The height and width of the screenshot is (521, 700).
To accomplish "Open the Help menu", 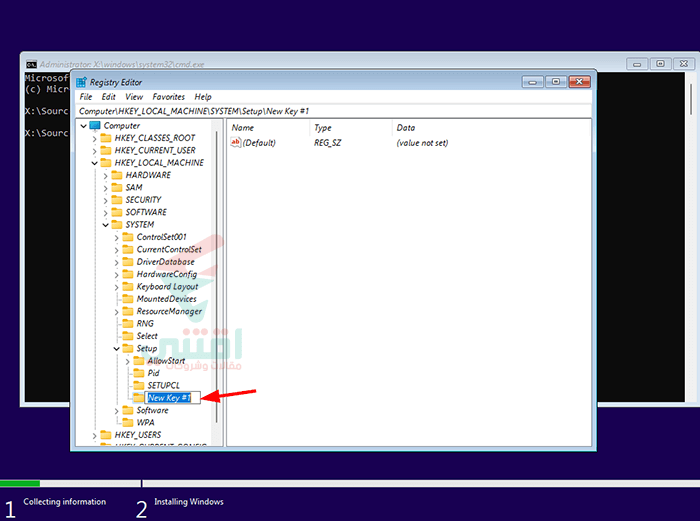I will point(203,97).
